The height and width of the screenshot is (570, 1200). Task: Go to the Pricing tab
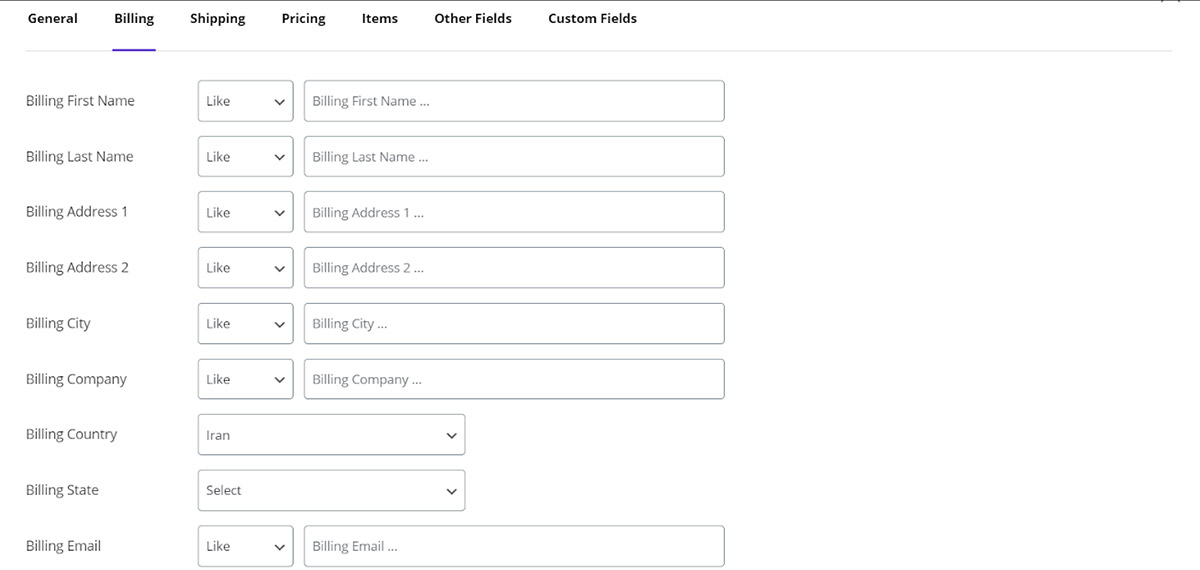[x=303, y=19]
